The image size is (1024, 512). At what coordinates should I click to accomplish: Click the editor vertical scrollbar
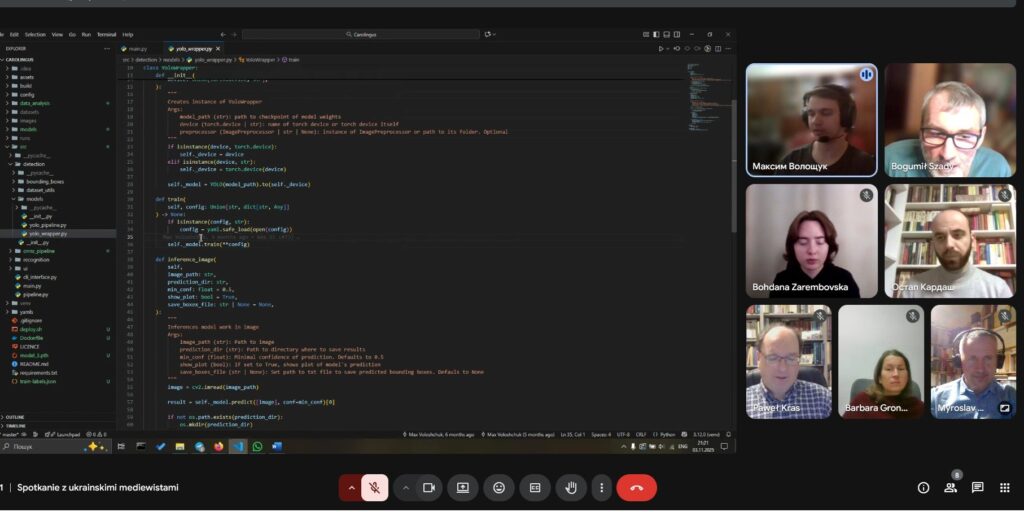[733, 163]
